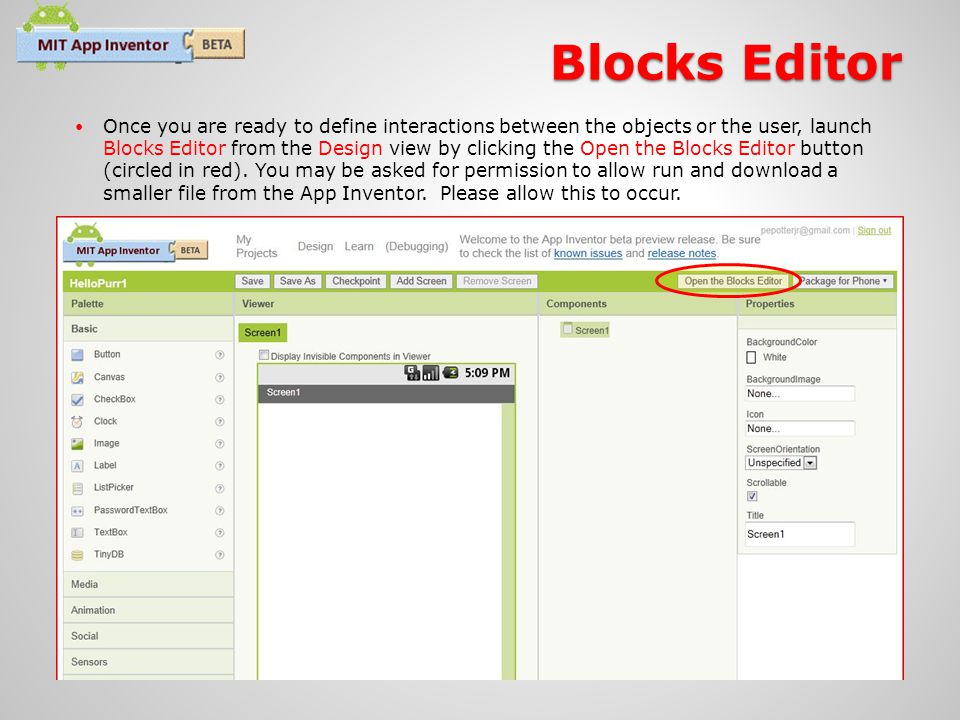960x720 pixels.
Task: Open help icon next to ListPicker
Action: tap(220, 489)
